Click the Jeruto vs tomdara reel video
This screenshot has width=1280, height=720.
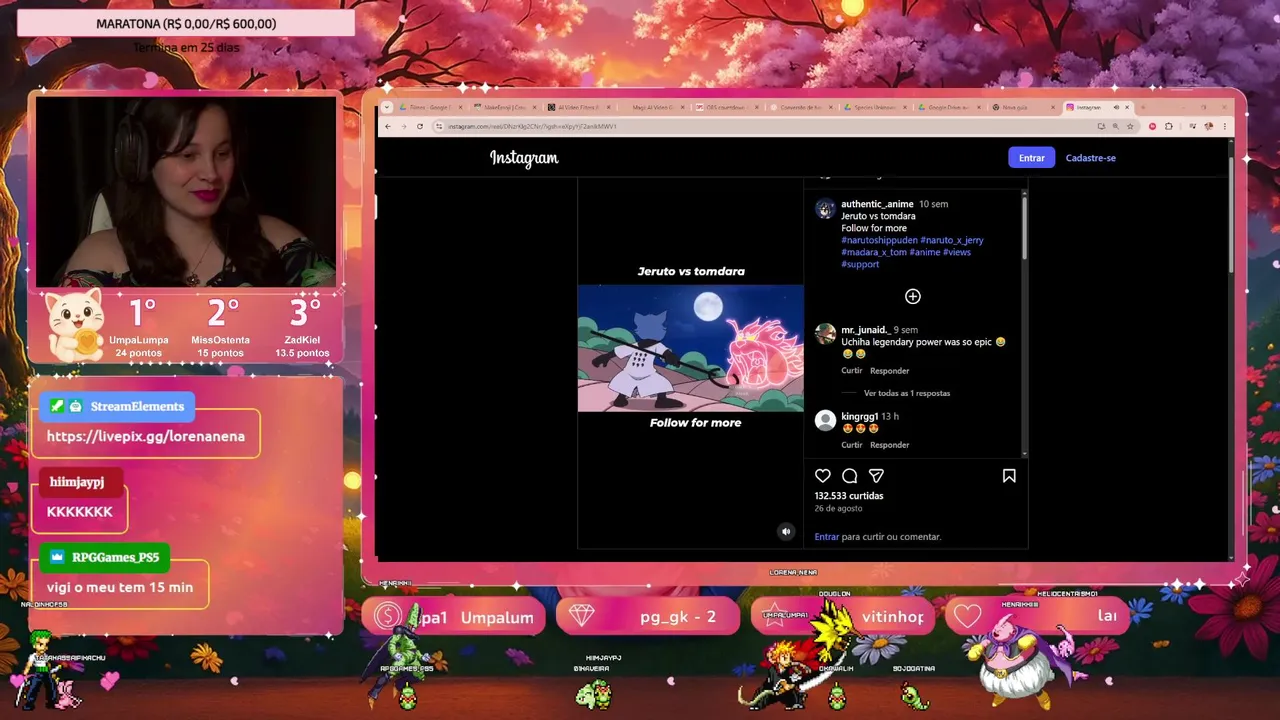[690, 348]
